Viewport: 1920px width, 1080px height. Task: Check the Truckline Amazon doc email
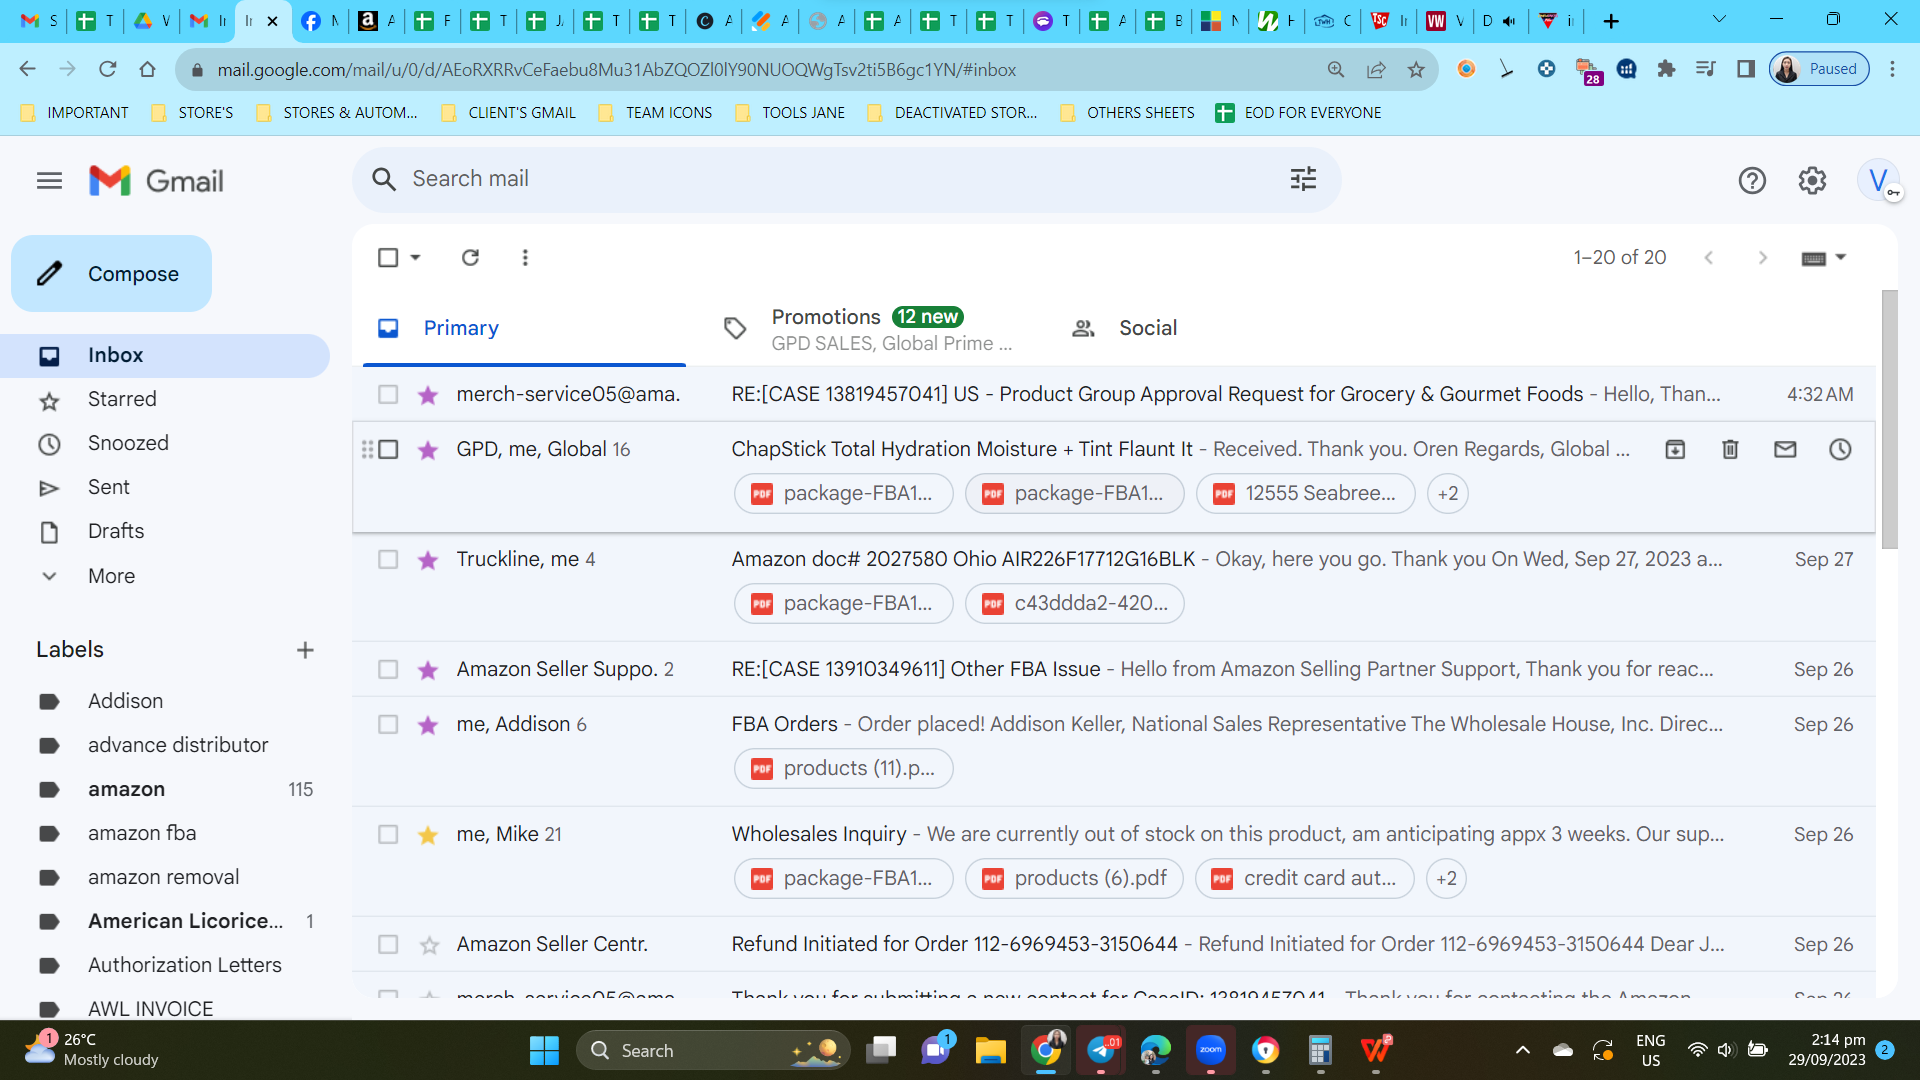tap(388, 560)
